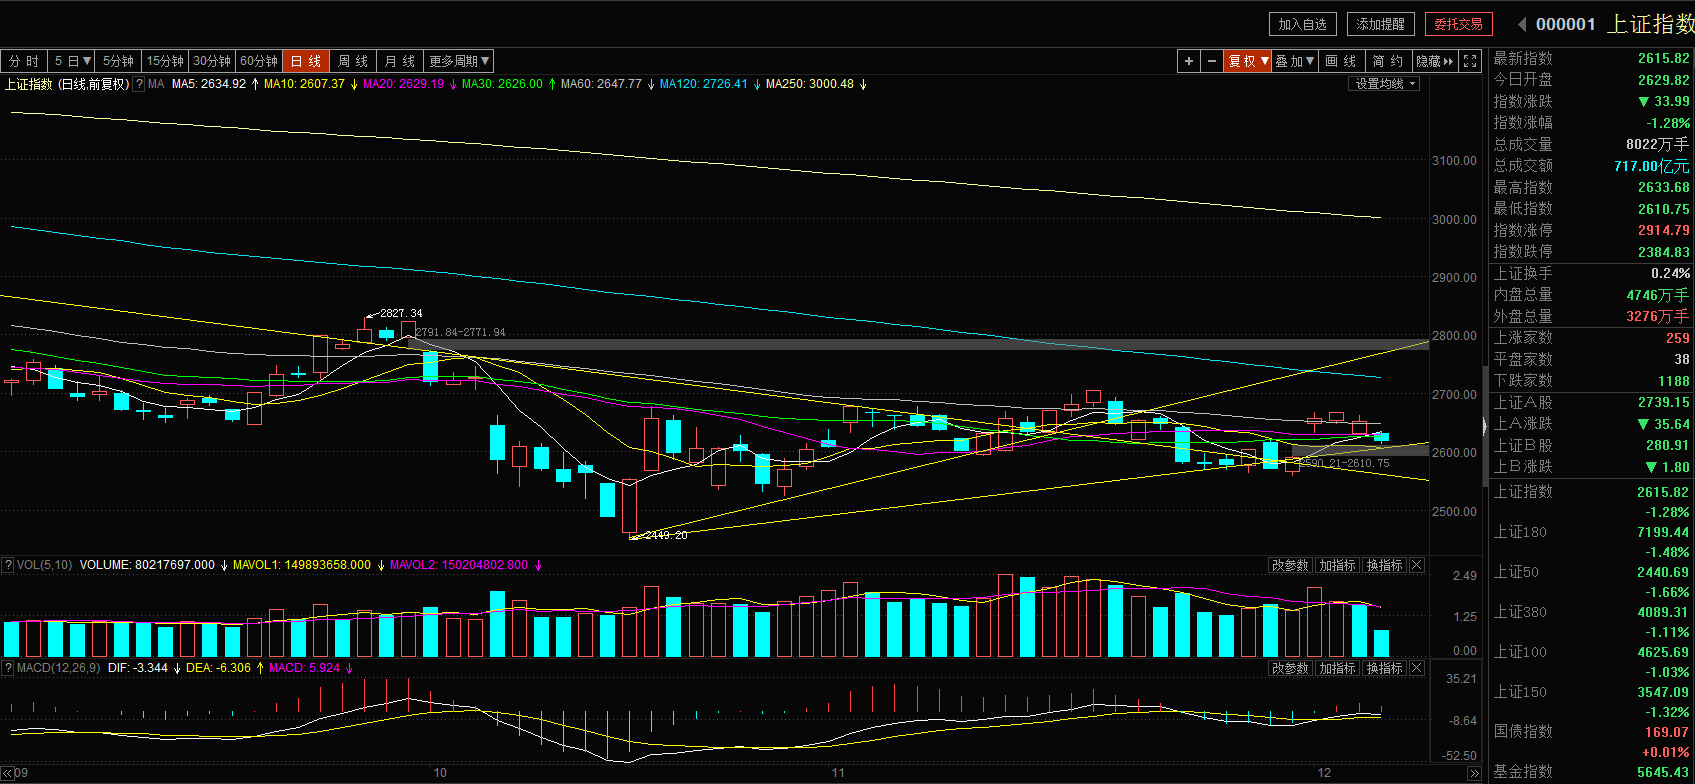Switch to the 分时 tab
The image size is (1695, 784).
tap(24, 61)
